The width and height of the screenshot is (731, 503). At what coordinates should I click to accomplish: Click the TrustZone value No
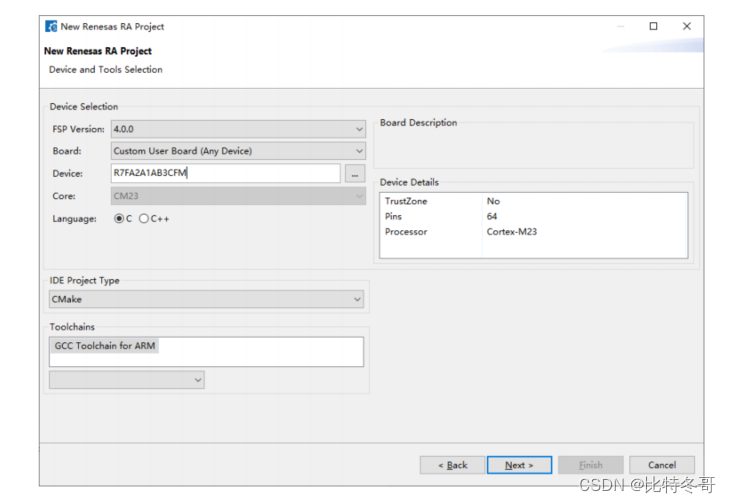click(x=493, y=201)
